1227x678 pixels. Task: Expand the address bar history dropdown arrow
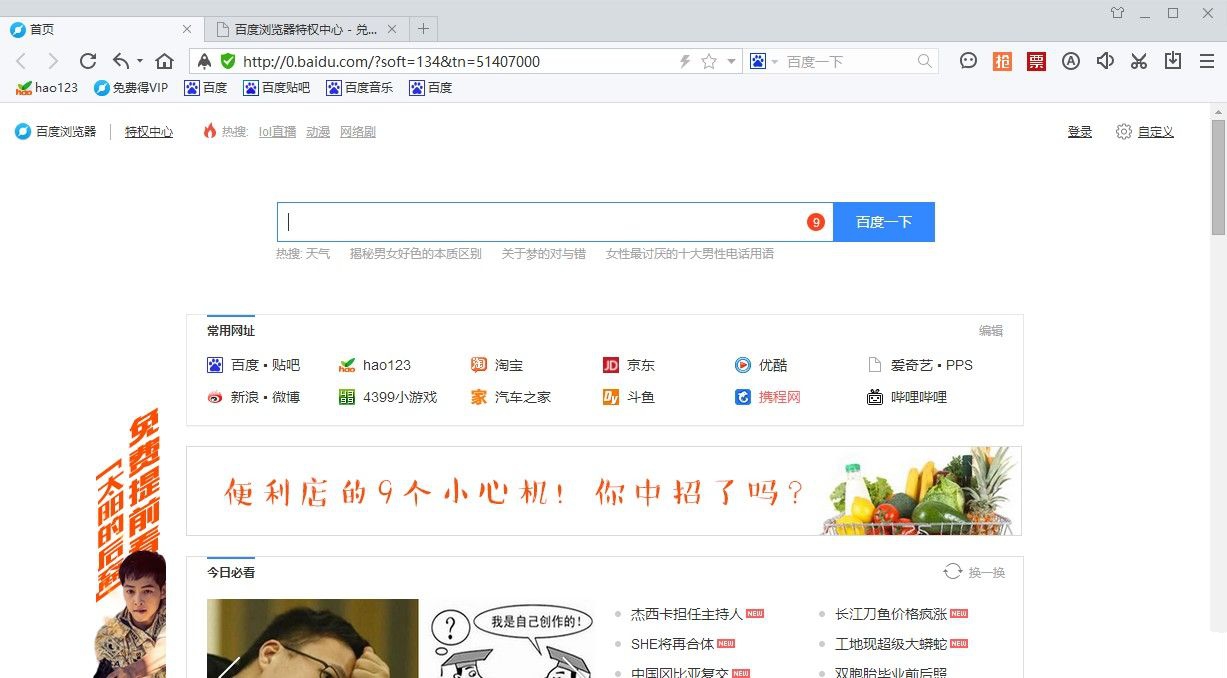(x=732, y=61)
